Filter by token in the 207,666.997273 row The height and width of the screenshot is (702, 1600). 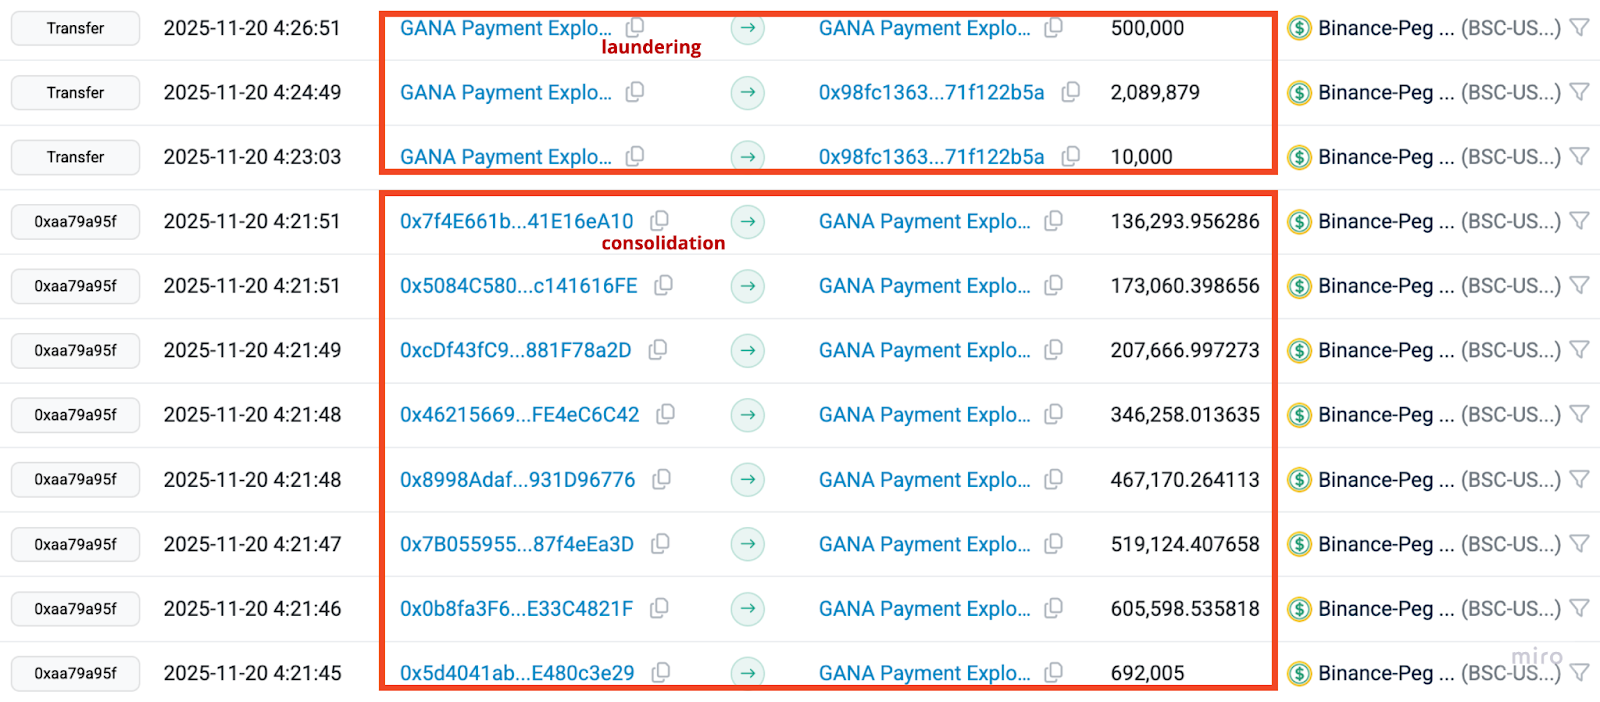(1579, 350)
